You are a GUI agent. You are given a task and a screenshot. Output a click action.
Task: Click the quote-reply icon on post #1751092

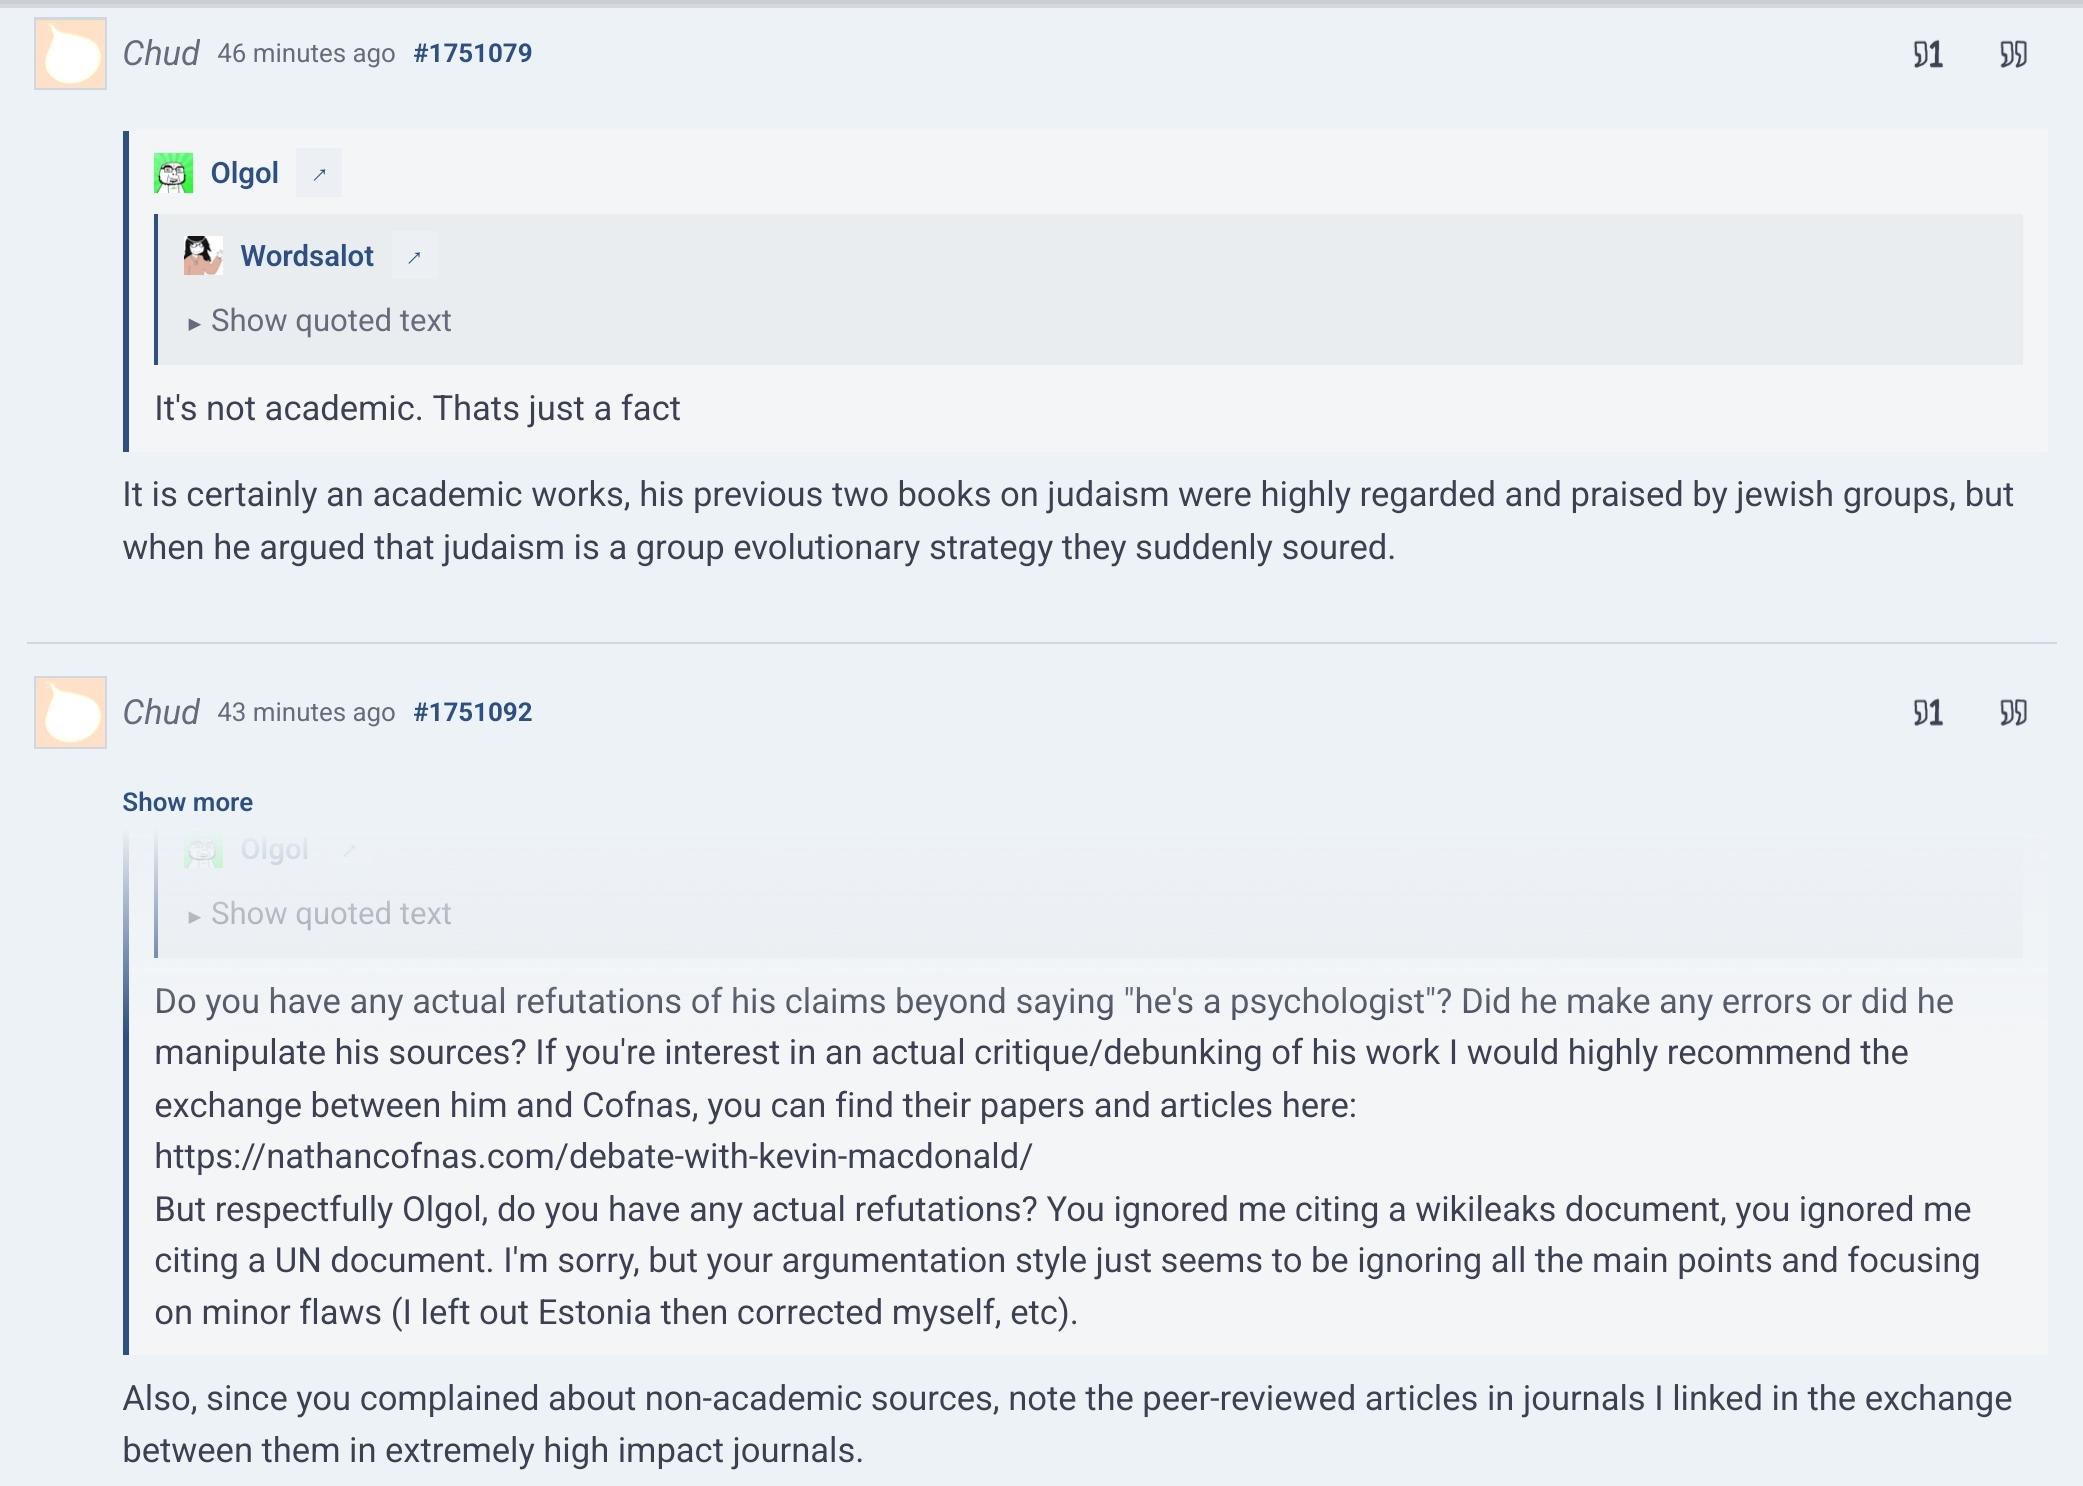pyautogui.click(x=1927, y=713)
